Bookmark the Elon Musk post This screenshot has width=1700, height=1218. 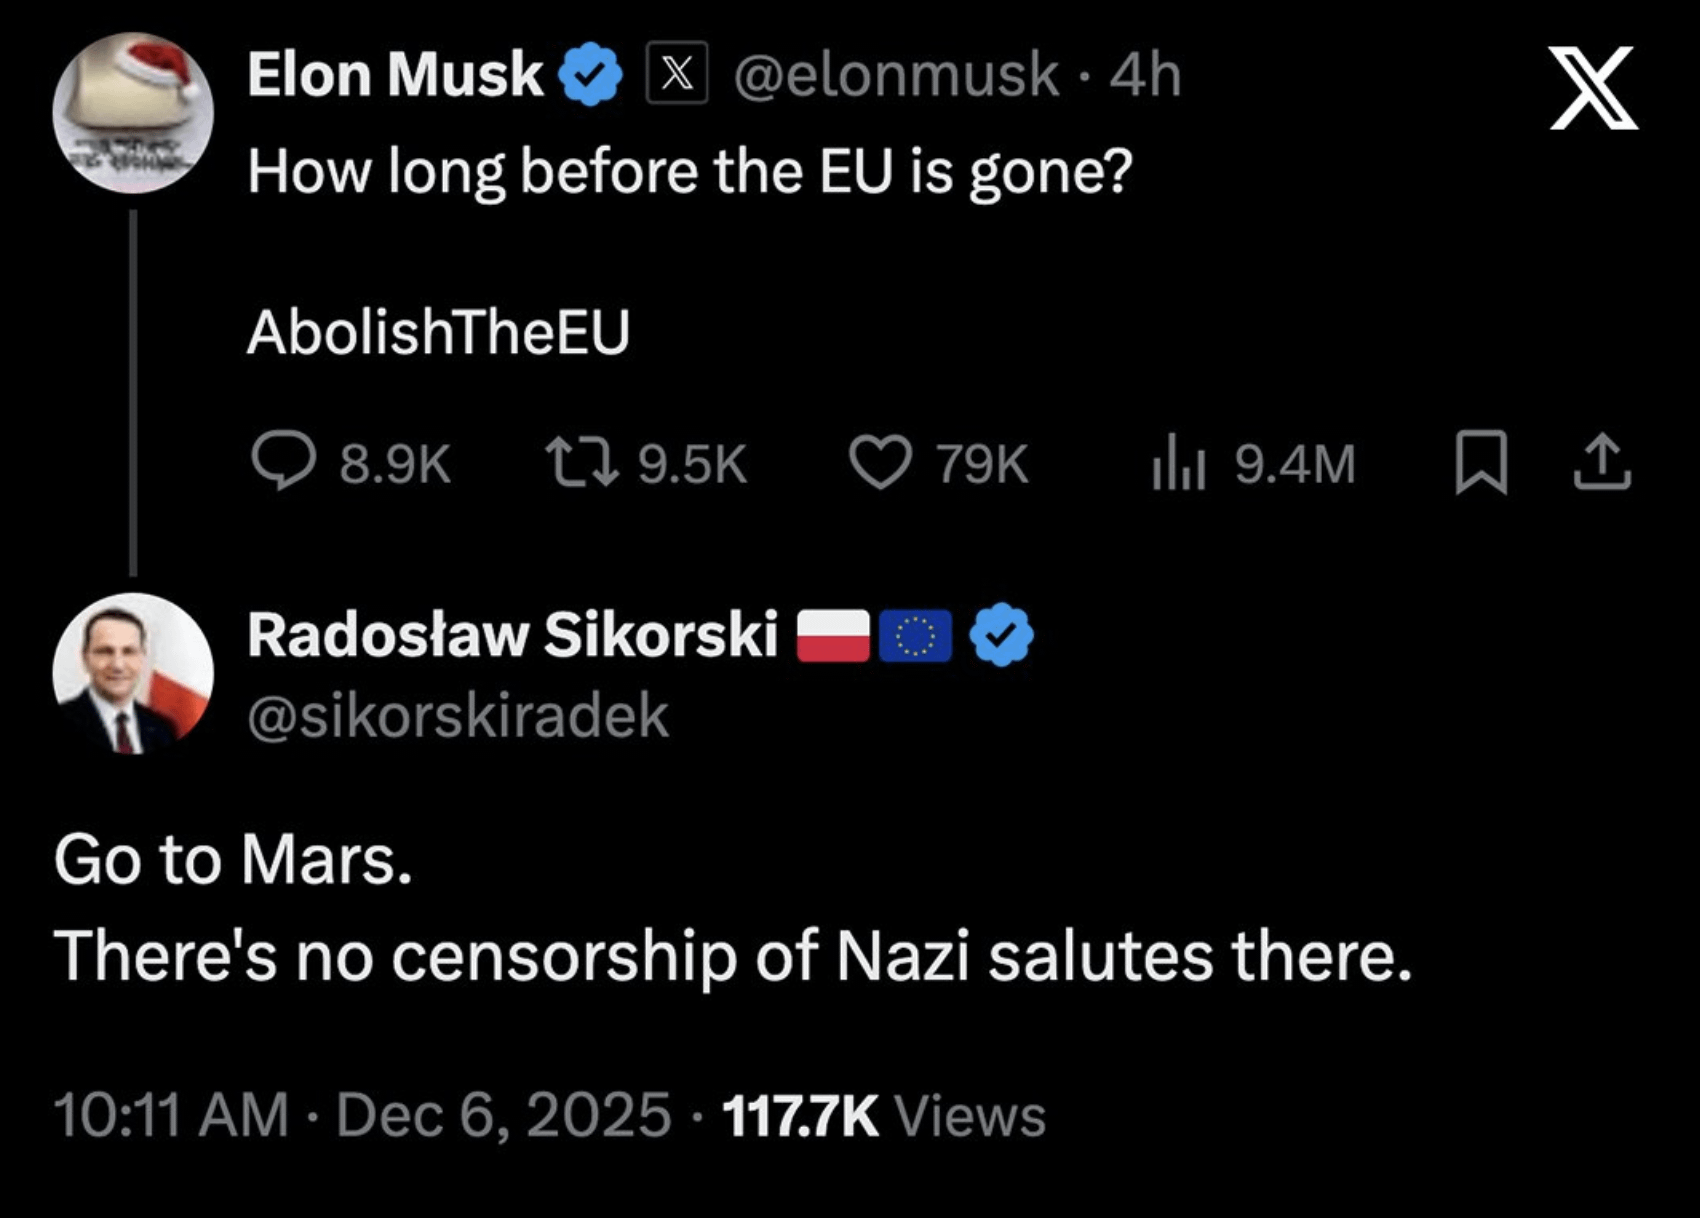click(x=1481, y=462)
